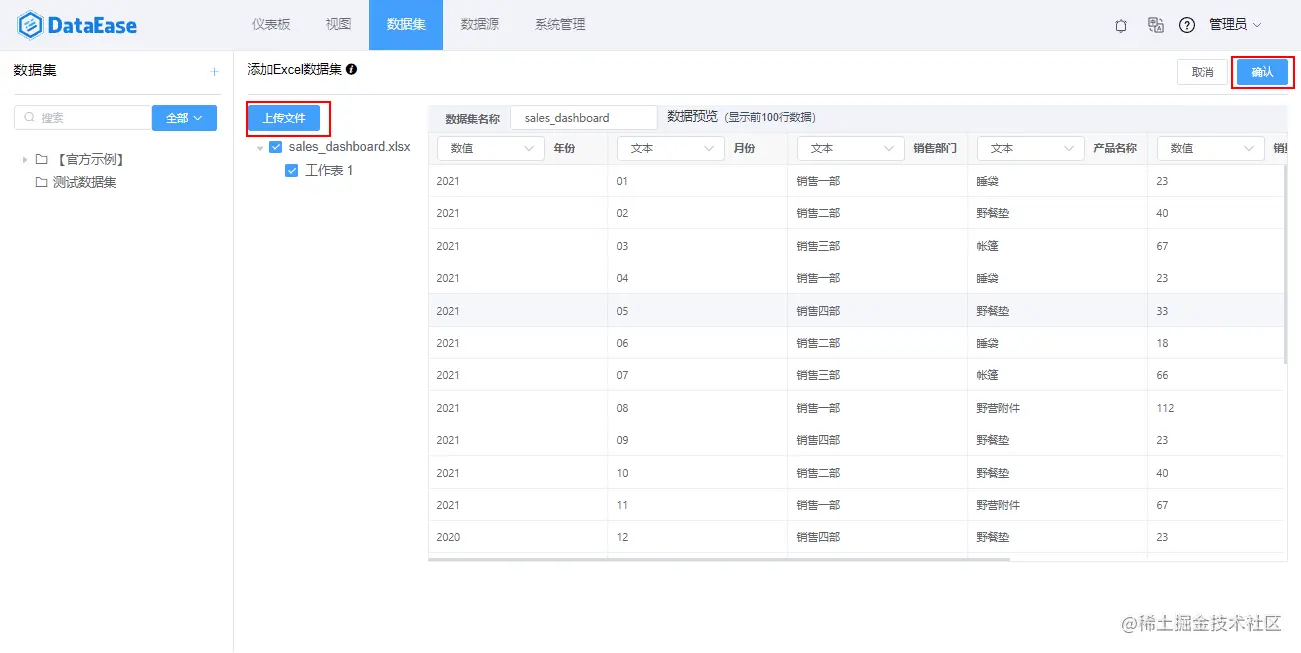
Task: Click the value cell 66
Action: [x=1162, y=375]
